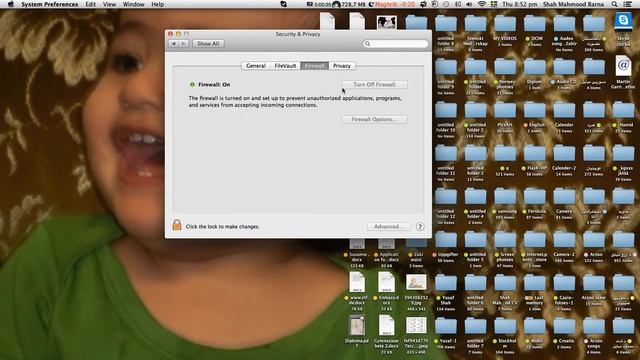This screenshot has height=360, width=640.
Task: Click the lock icon to make changes
Action: point(177,225)
